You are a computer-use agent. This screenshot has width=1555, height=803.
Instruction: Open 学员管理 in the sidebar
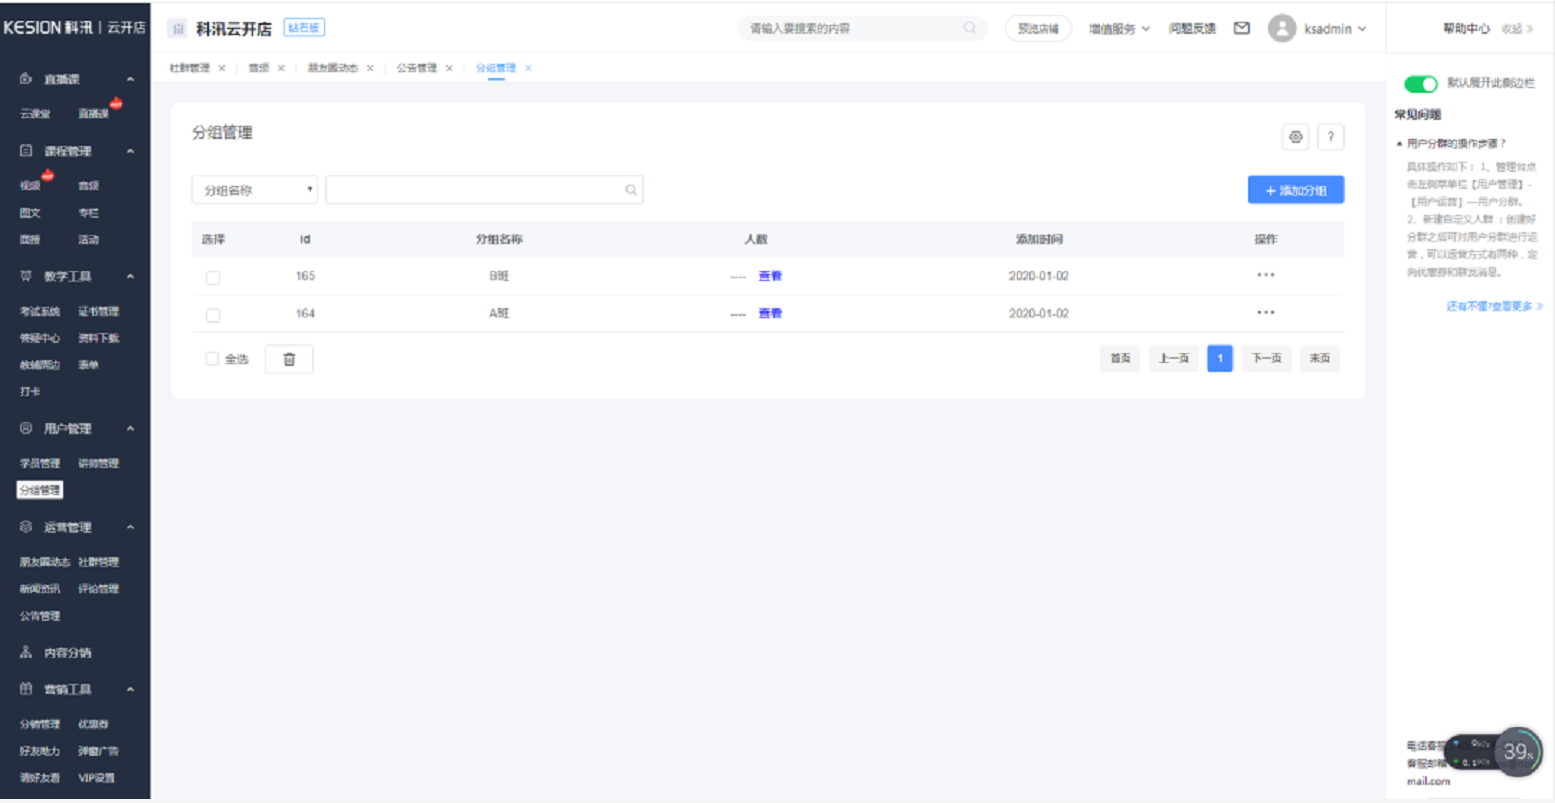(x=40, y=463)
